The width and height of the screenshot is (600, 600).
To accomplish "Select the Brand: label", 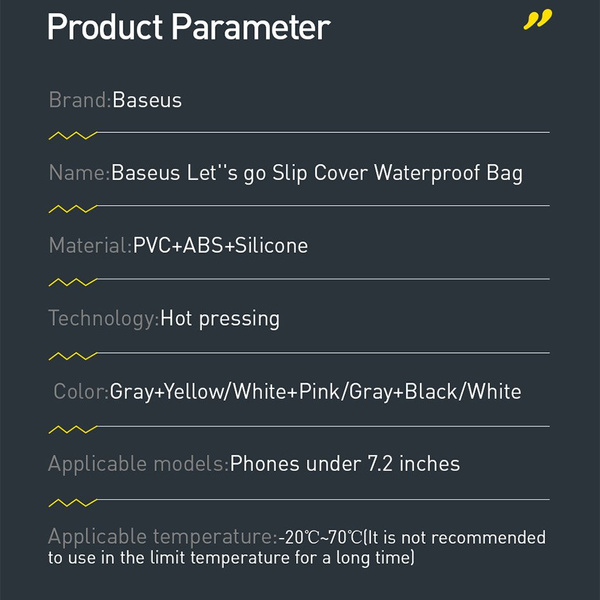I will coord(80,100).
